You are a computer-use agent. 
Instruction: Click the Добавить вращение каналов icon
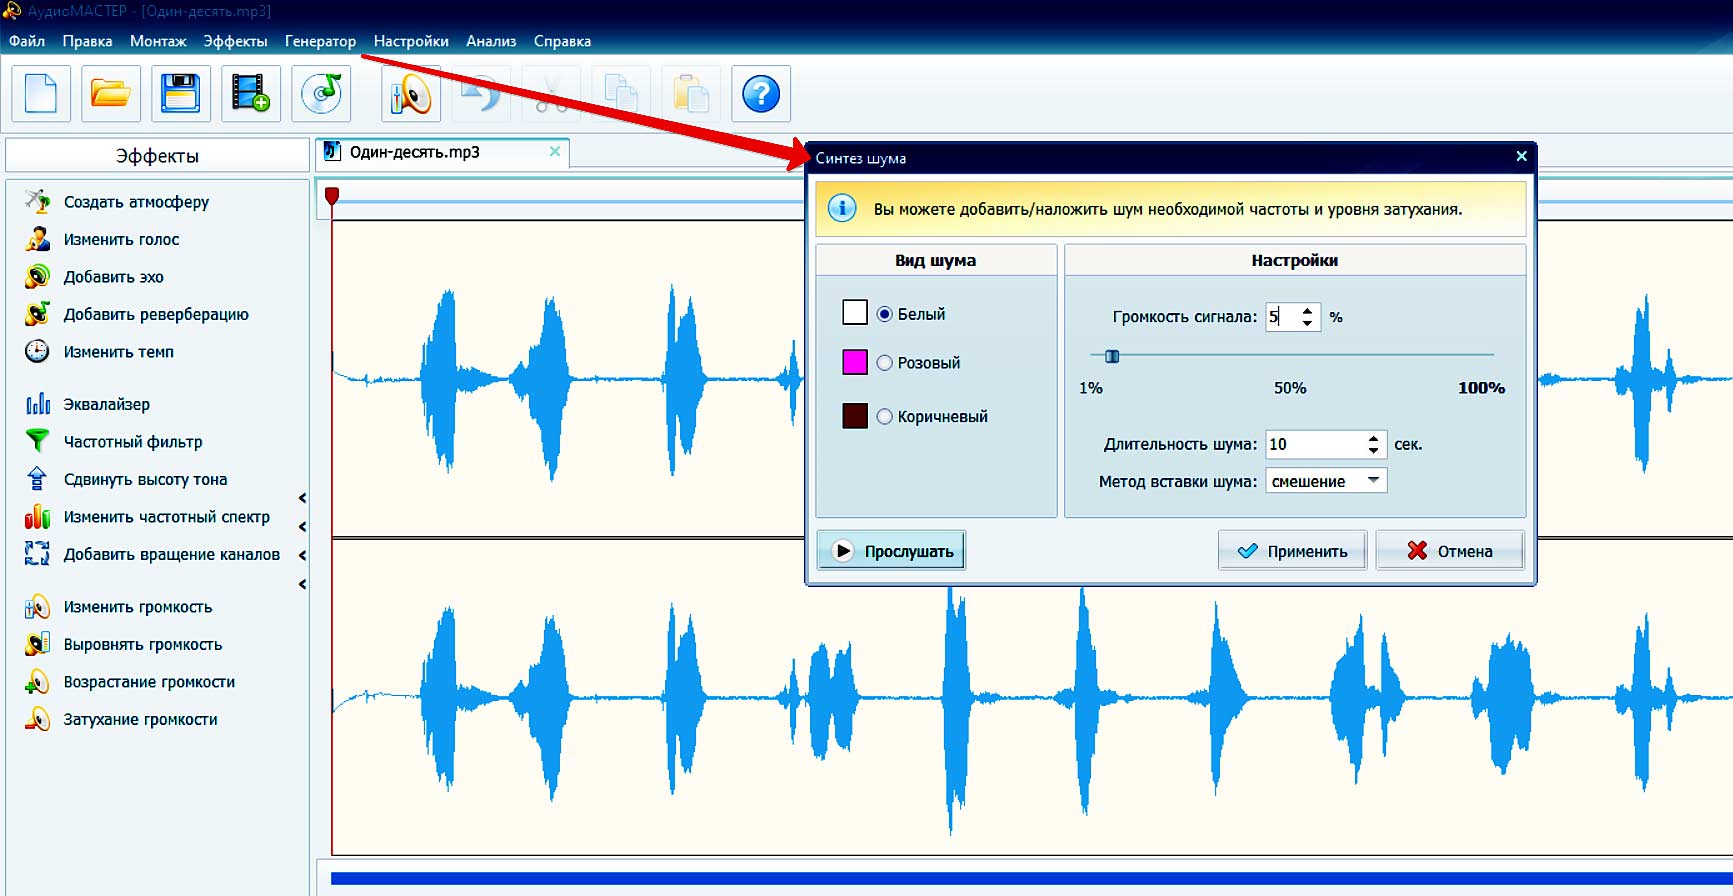coord(37,554)
